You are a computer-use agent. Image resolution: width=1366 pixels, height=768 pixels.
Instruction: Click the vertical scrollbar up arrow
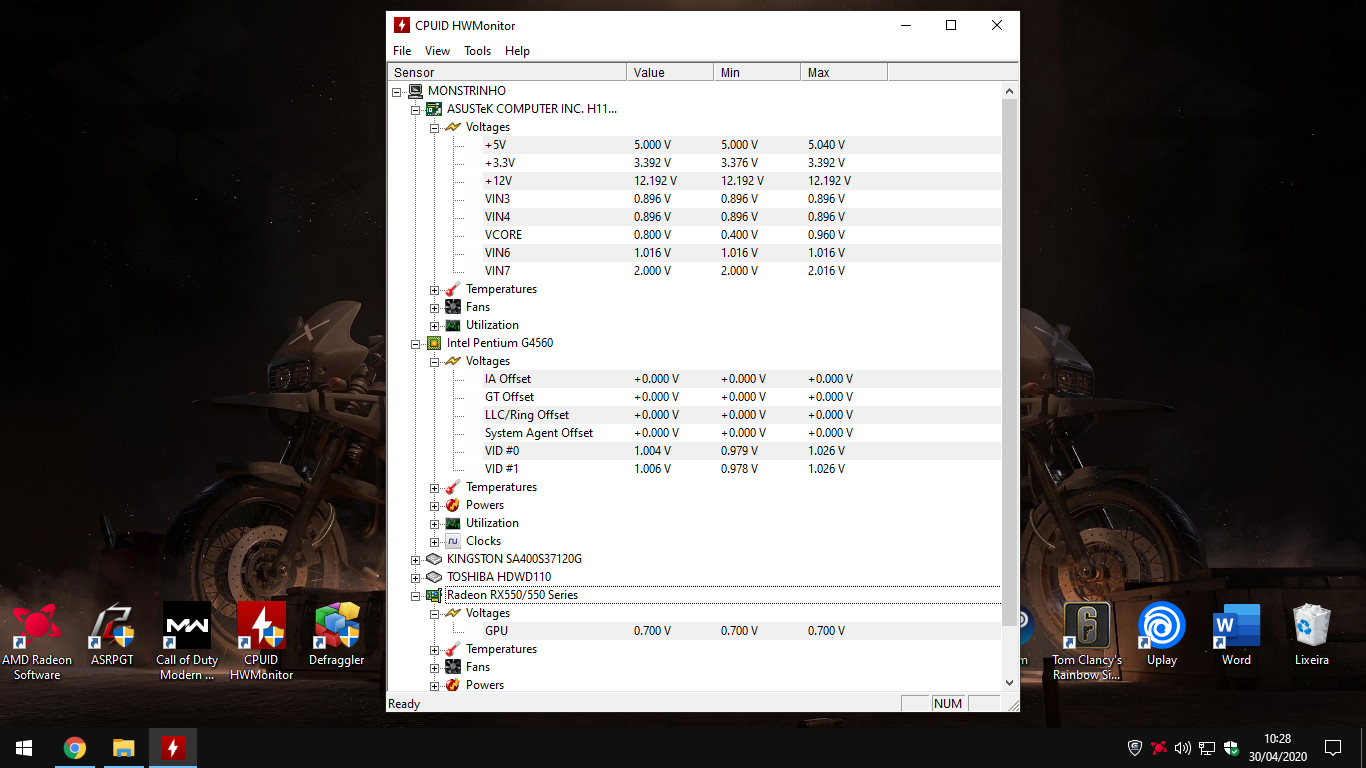tap(1009, 91)
